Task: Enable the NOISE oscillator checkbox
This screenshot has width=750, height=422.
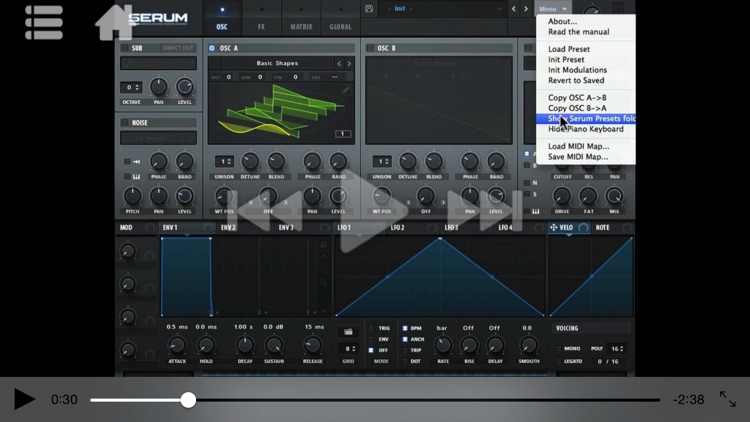Action: [x=125, y=122]
